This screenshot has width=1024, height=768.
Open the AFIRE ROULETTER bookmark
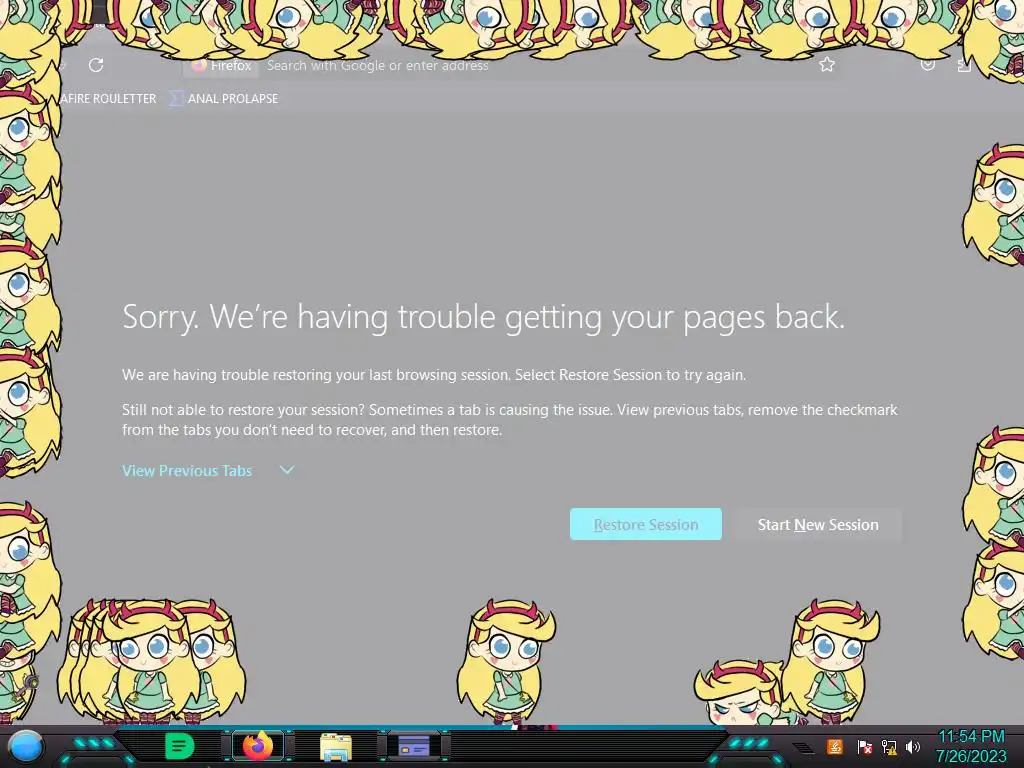pyautogui.click(x=108, y=99)
